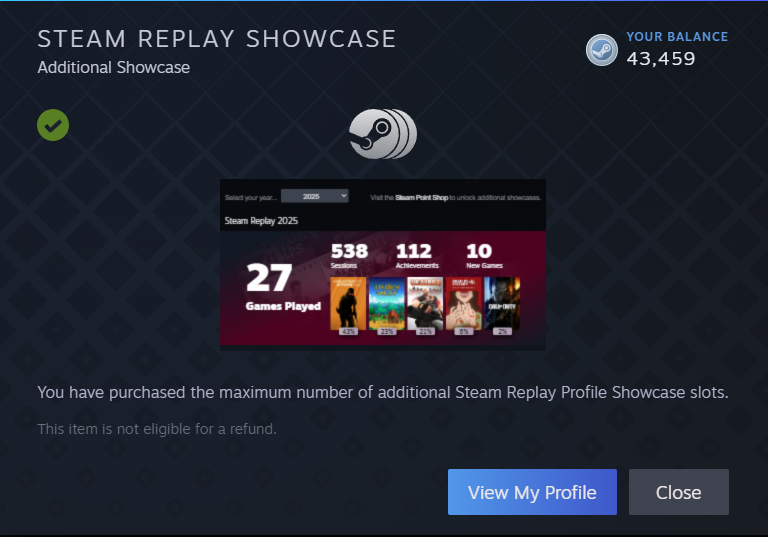Click the Steam Points coin icon
Image resolution: width=768 pixels, height=537 pixels.
[601, 50]
